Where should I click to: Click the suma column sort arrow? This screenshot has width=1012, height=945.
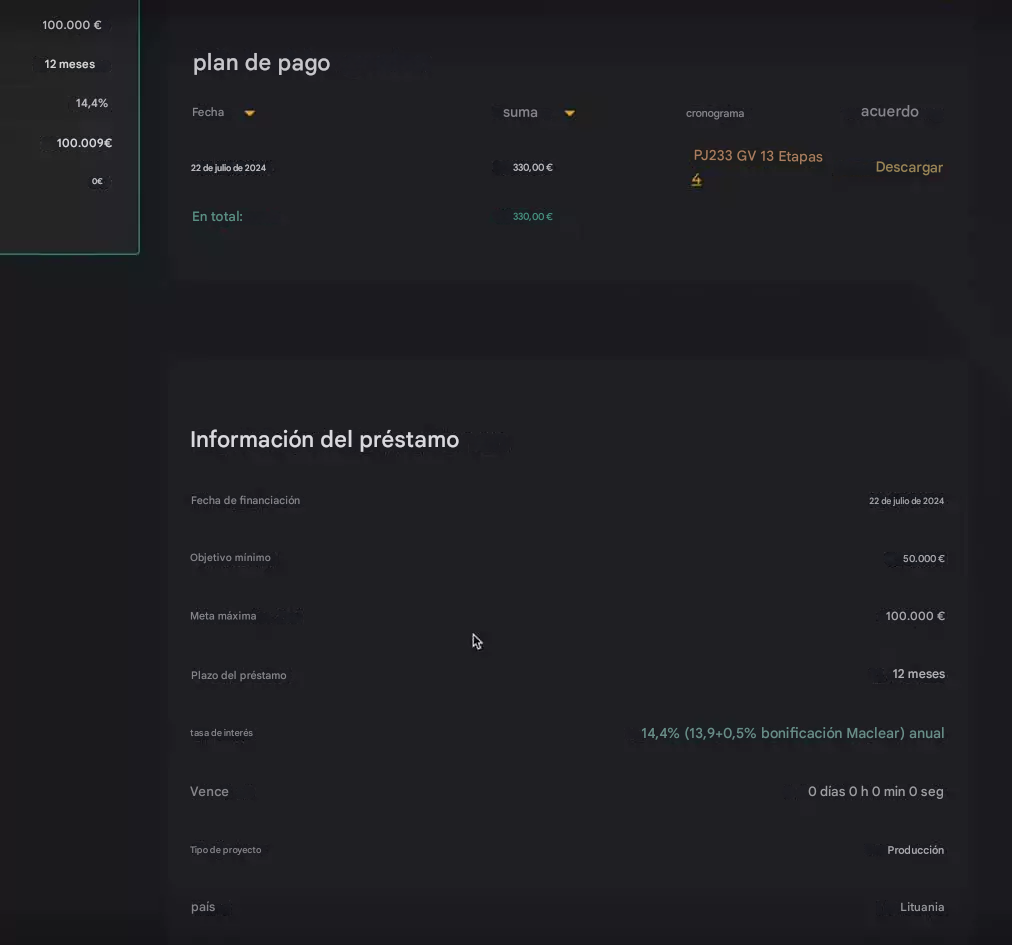click(569, 113)
